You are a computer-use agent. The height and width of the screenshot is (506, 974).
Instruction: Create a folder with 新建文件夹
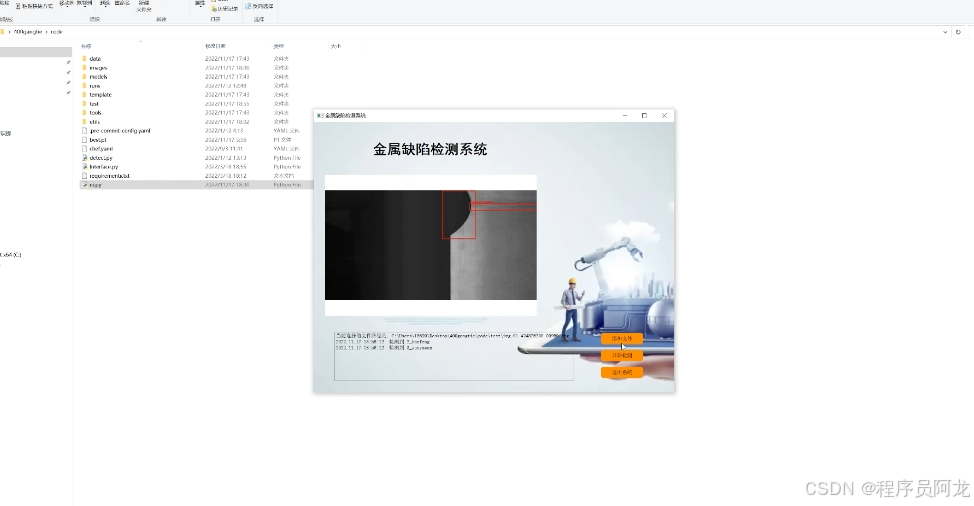pyautogui.click(x=144, y=6)
